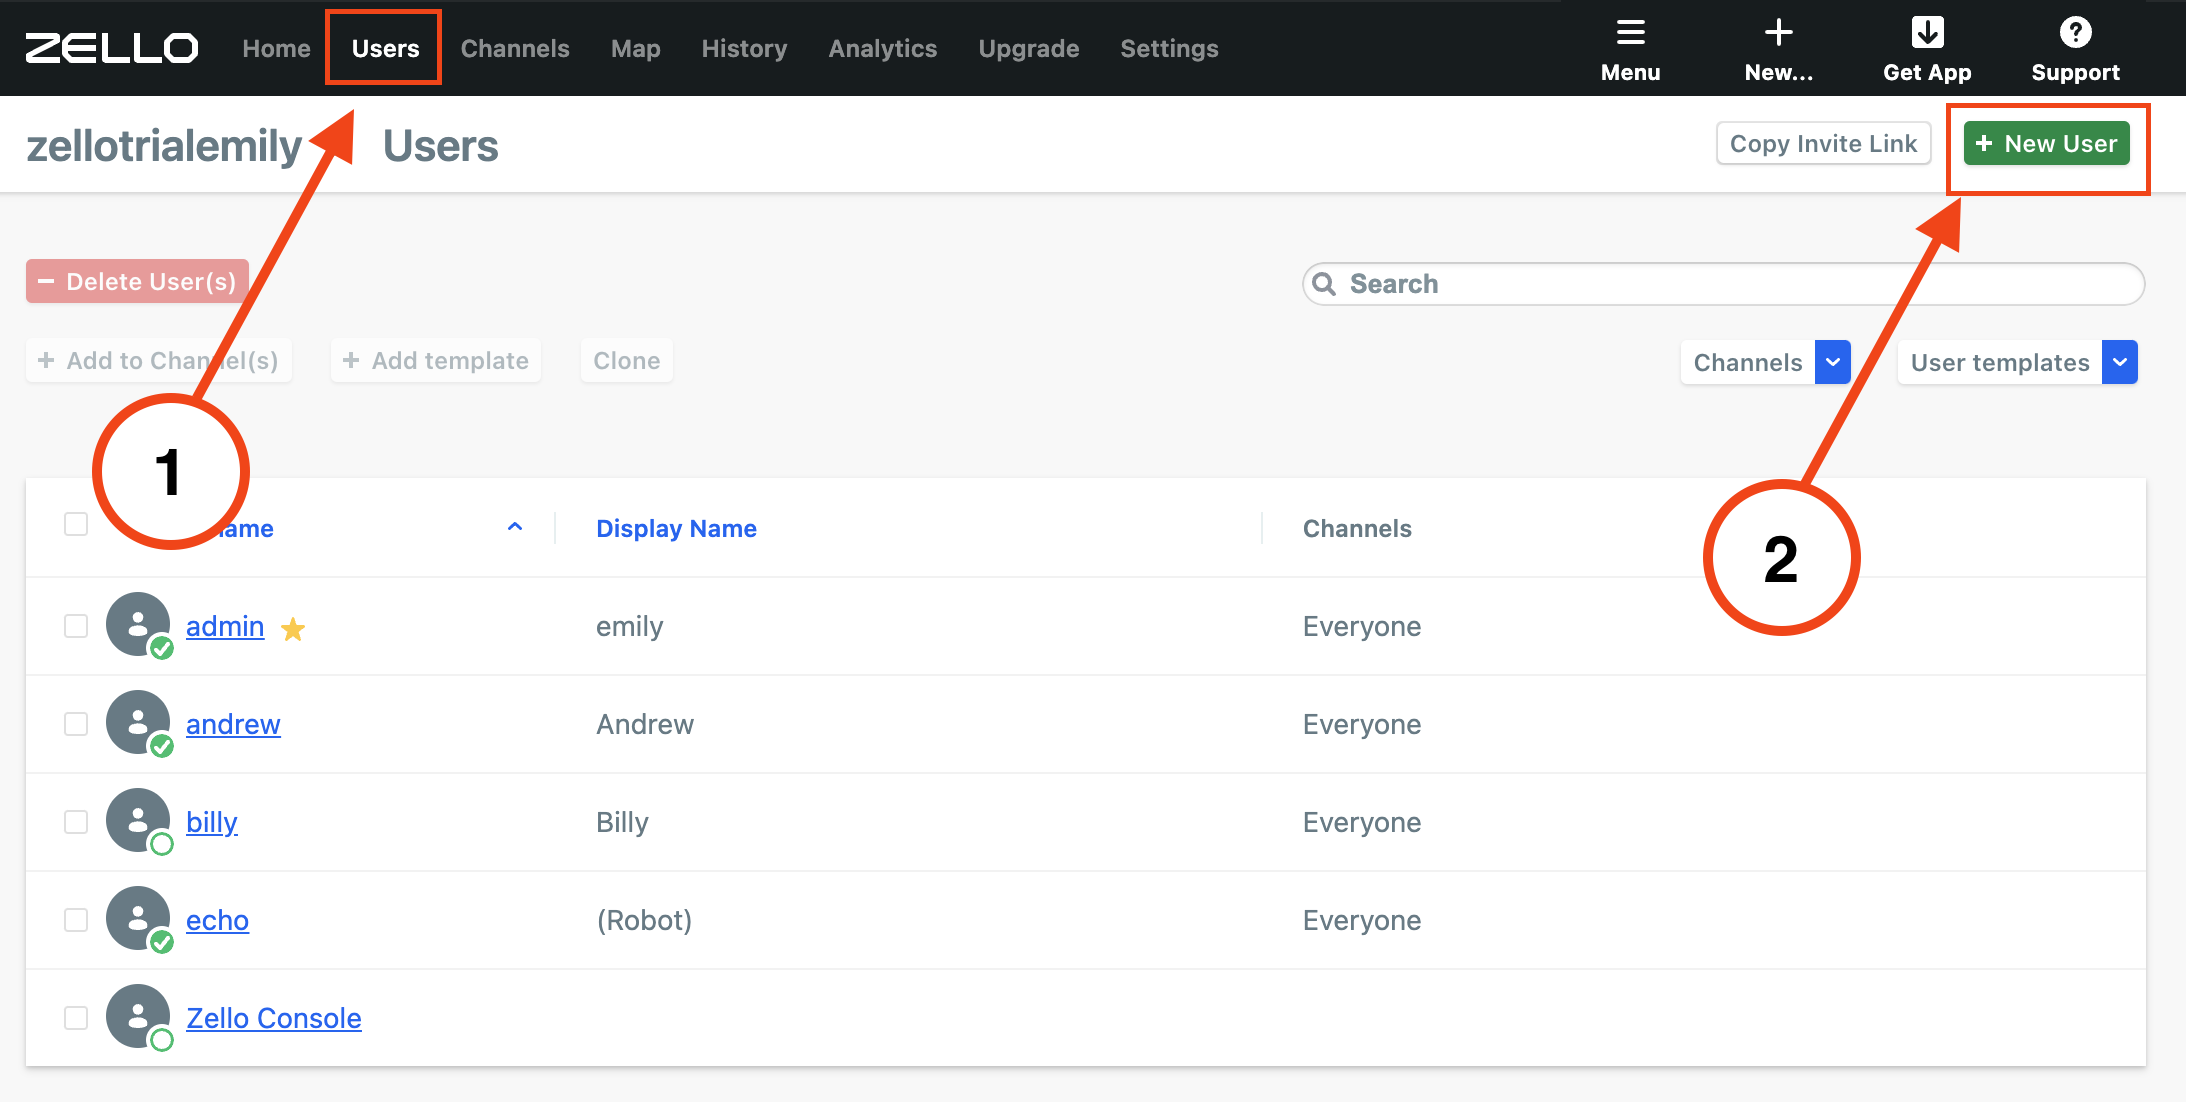Click into the Search users field
The width and height of the screenshot is (2186, 1102).
click(x=1723, y=284)
